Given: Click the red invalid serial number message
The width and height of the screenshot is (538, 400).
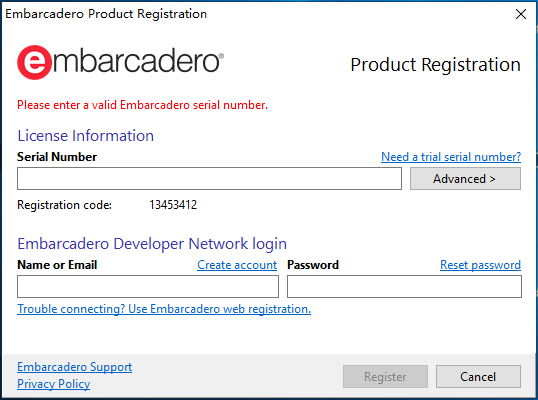Looking at the screenshot, I should [x=142, y=105].
